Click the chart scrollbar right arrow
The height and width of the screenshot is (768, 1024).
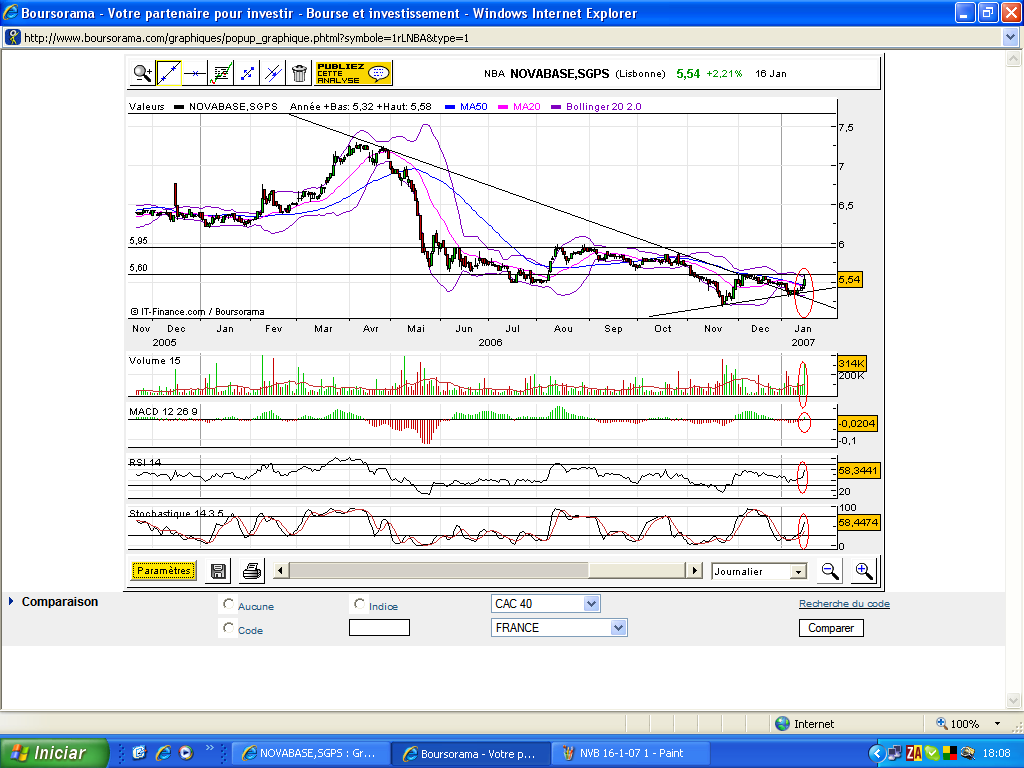[x=694, y=571]
